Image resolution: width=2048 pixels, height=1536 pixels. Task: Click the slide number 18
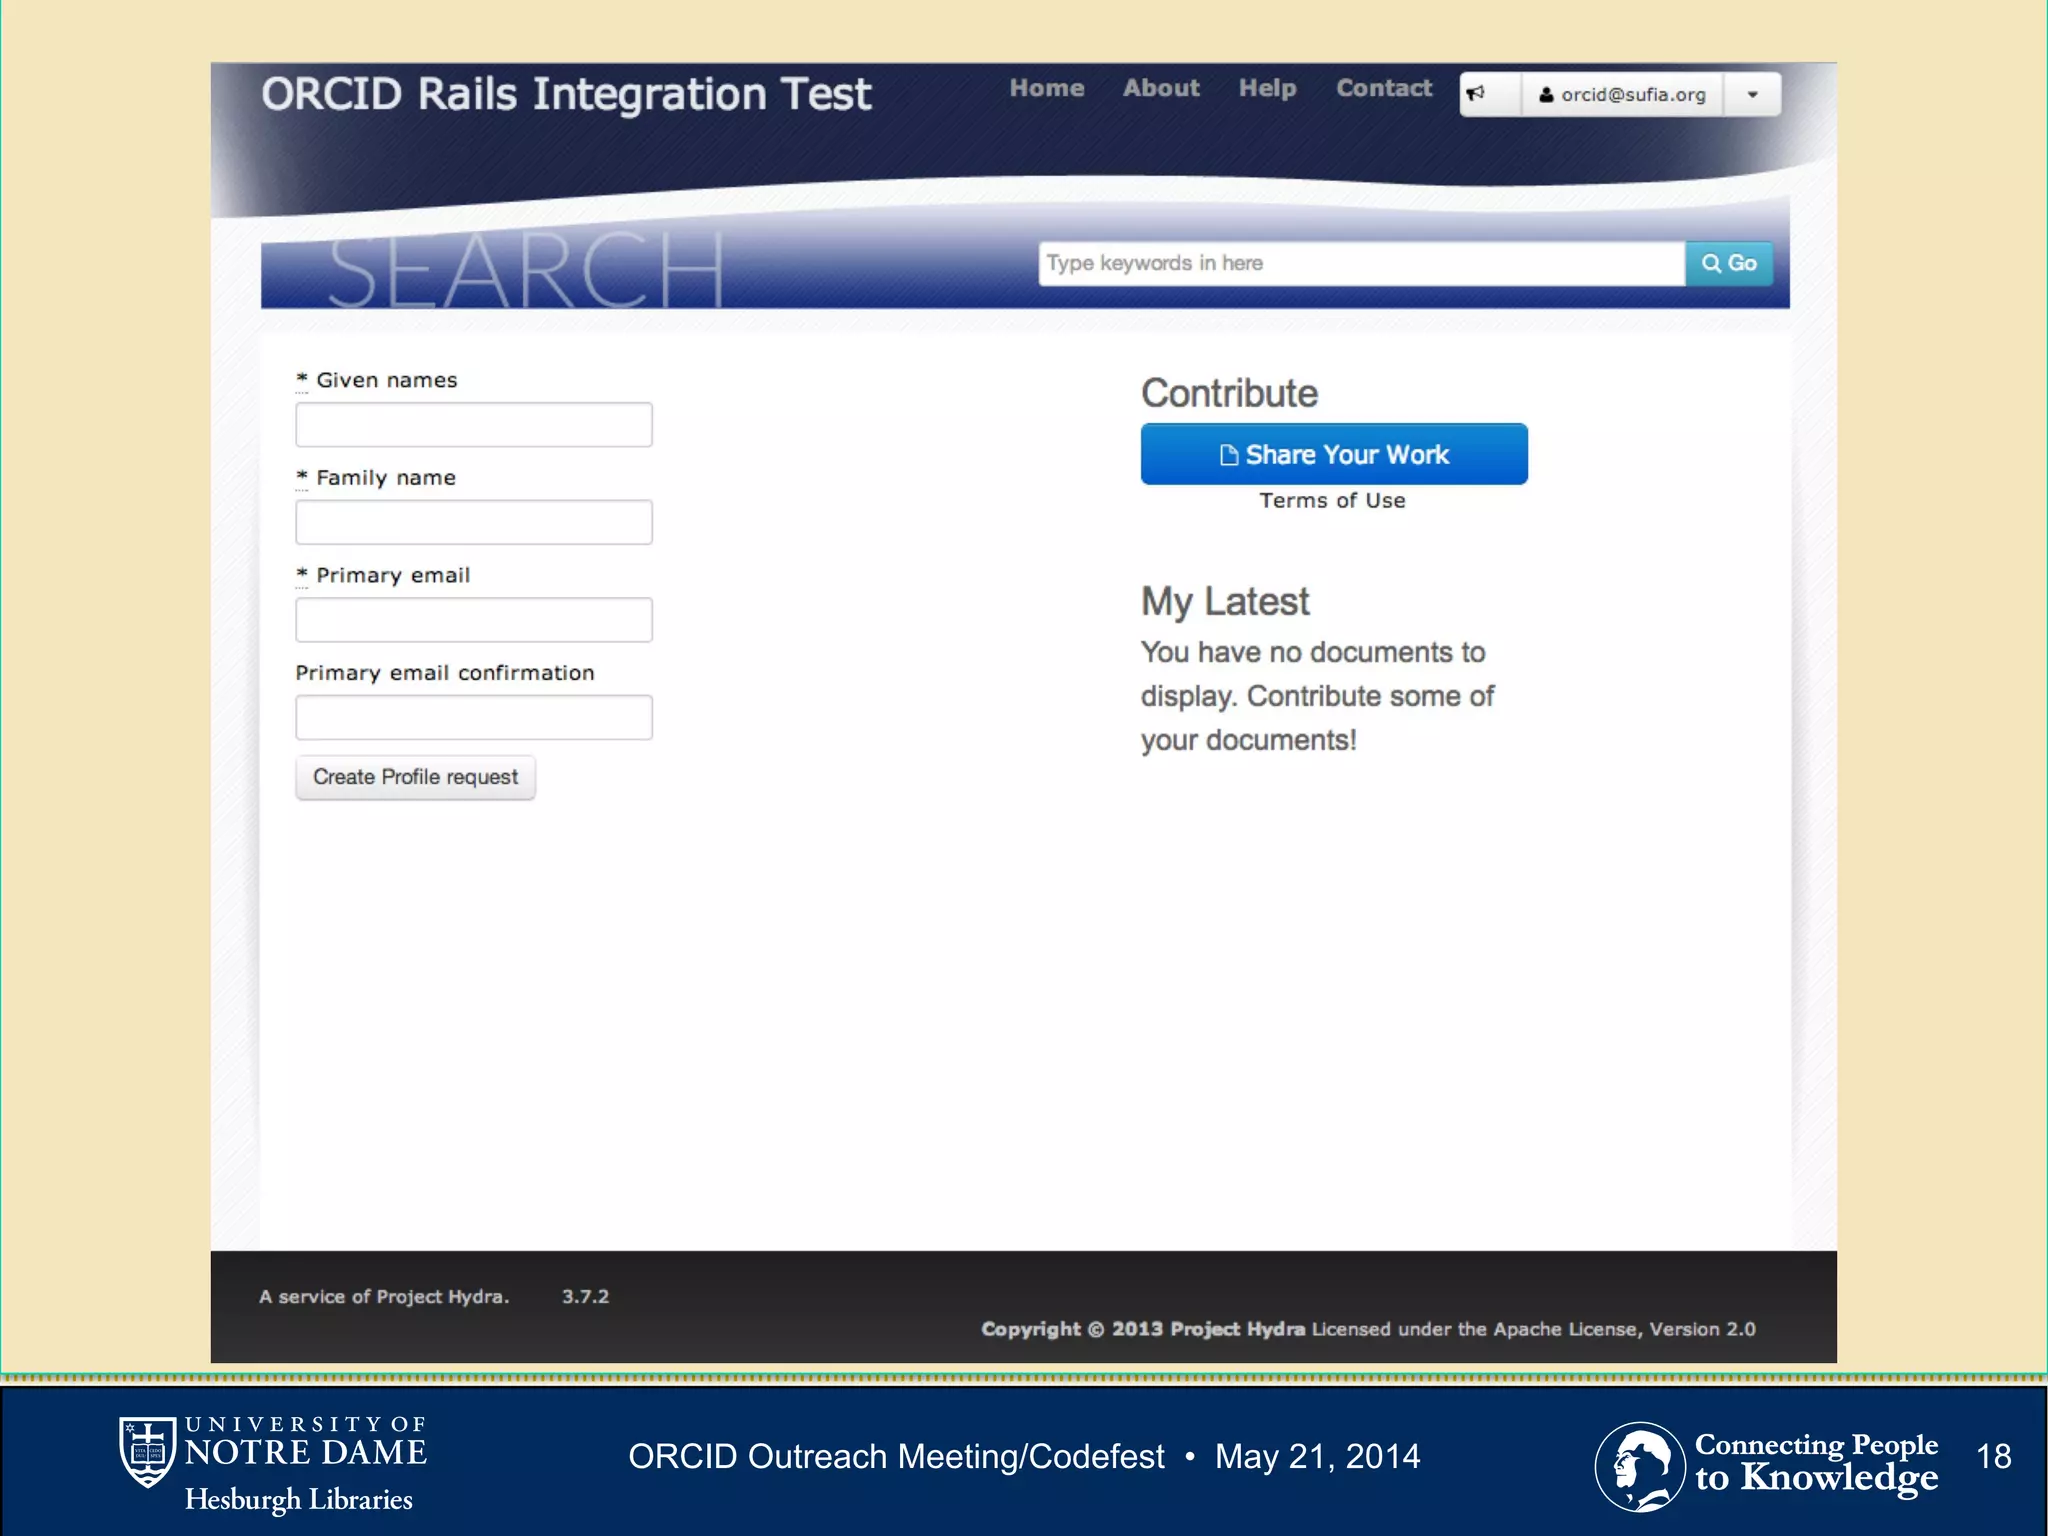coord(1994,1456)
